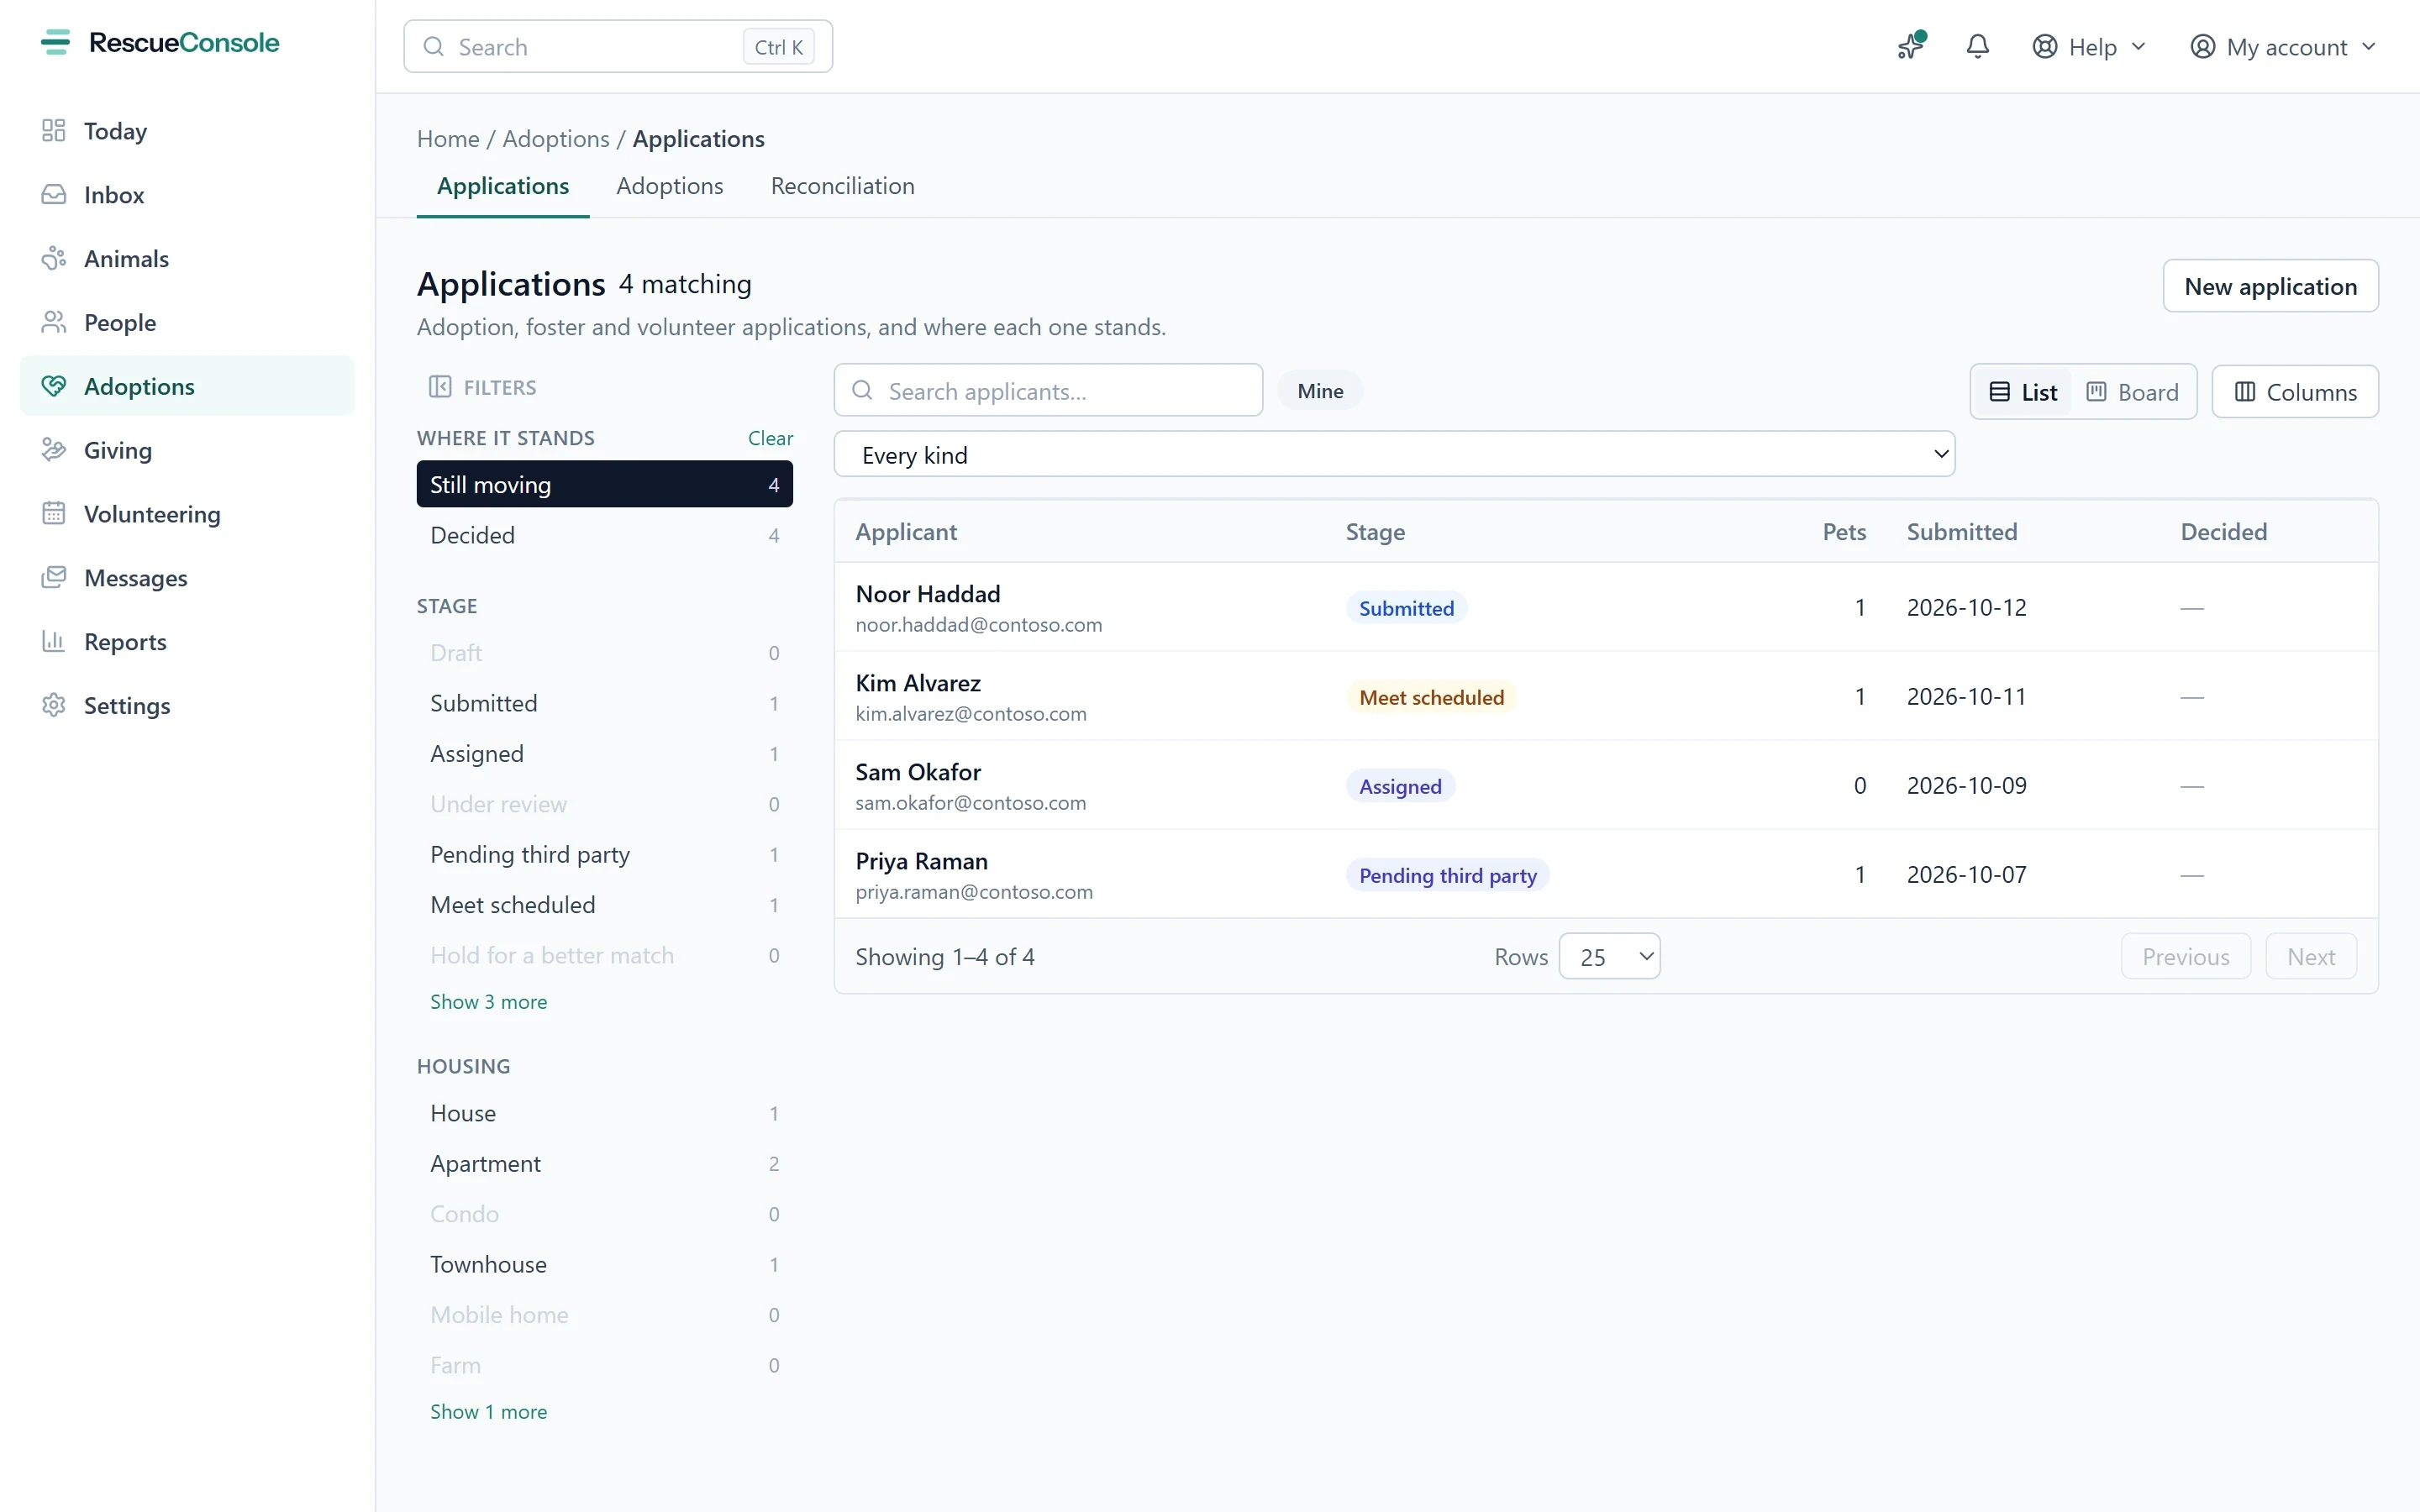Expand Show 3 more stages
This screenshot has height=1512, width=2420.
pos(488,1002)
